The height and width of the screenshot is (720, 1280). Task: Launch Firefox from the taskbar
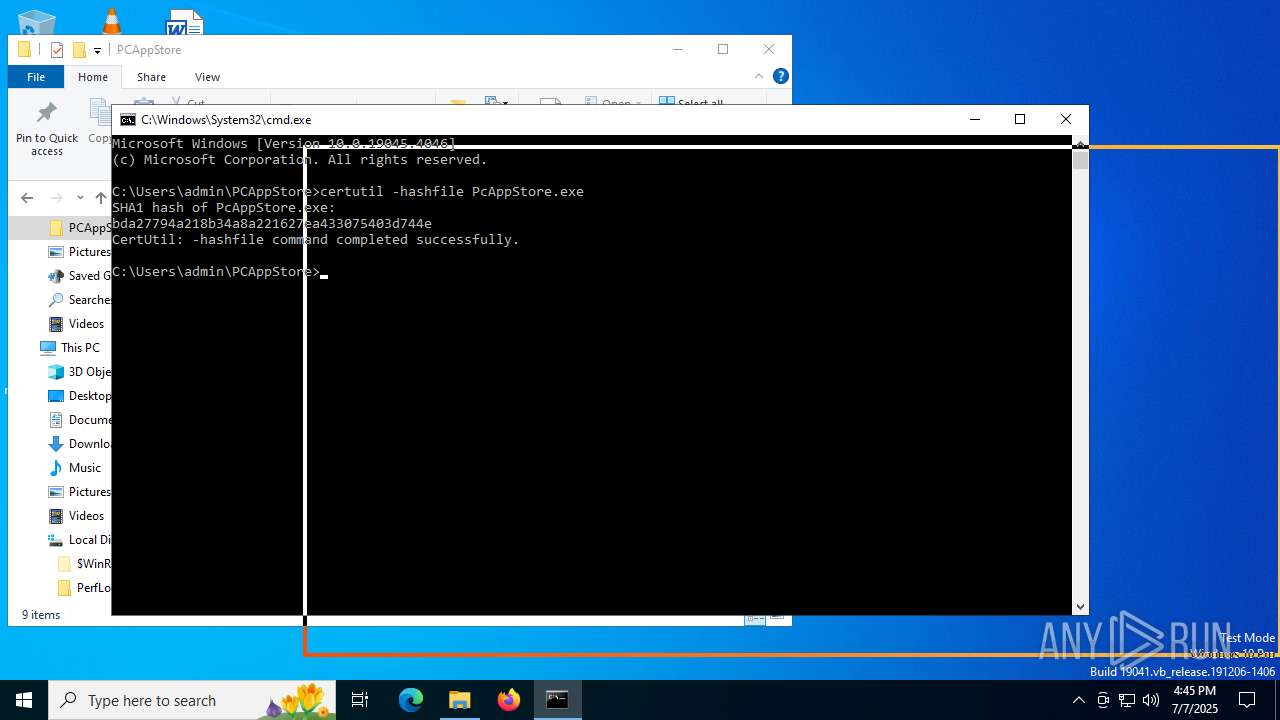point(509,700)
